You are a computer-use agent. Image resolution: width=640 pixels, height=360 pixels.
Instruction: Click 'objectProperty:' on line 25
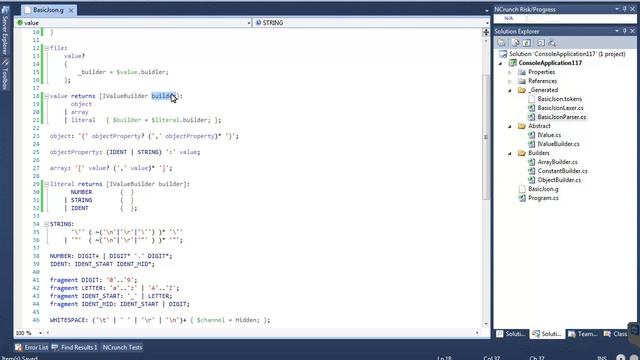point(76,152)
